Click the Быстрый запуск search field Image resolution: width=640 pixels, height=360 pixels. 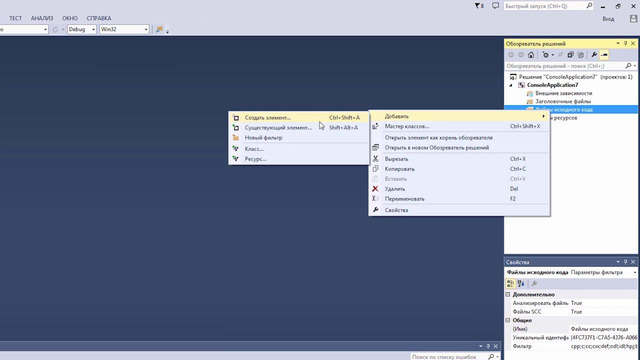point(548,6)
